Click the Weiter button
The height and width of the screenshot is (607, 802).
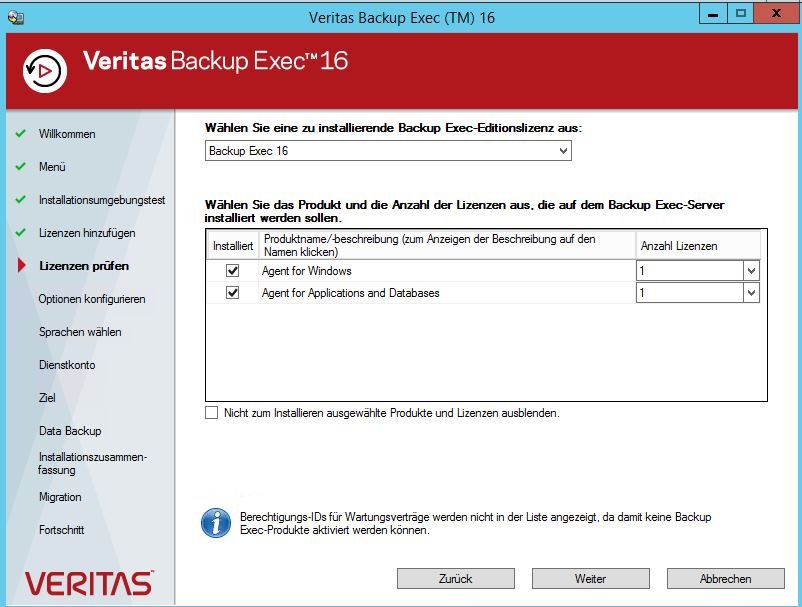[591, 579]
